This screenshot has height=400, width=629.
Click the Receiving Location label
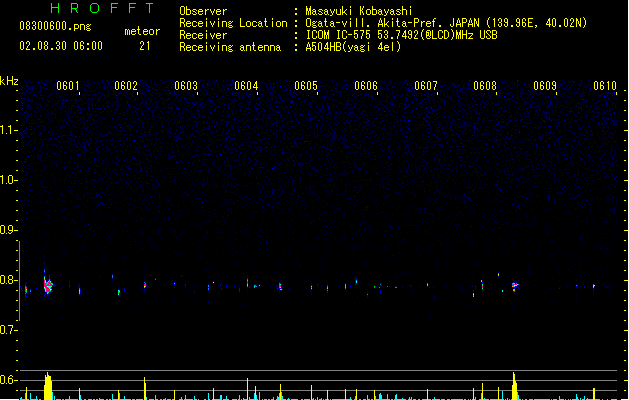coord(233,23)
